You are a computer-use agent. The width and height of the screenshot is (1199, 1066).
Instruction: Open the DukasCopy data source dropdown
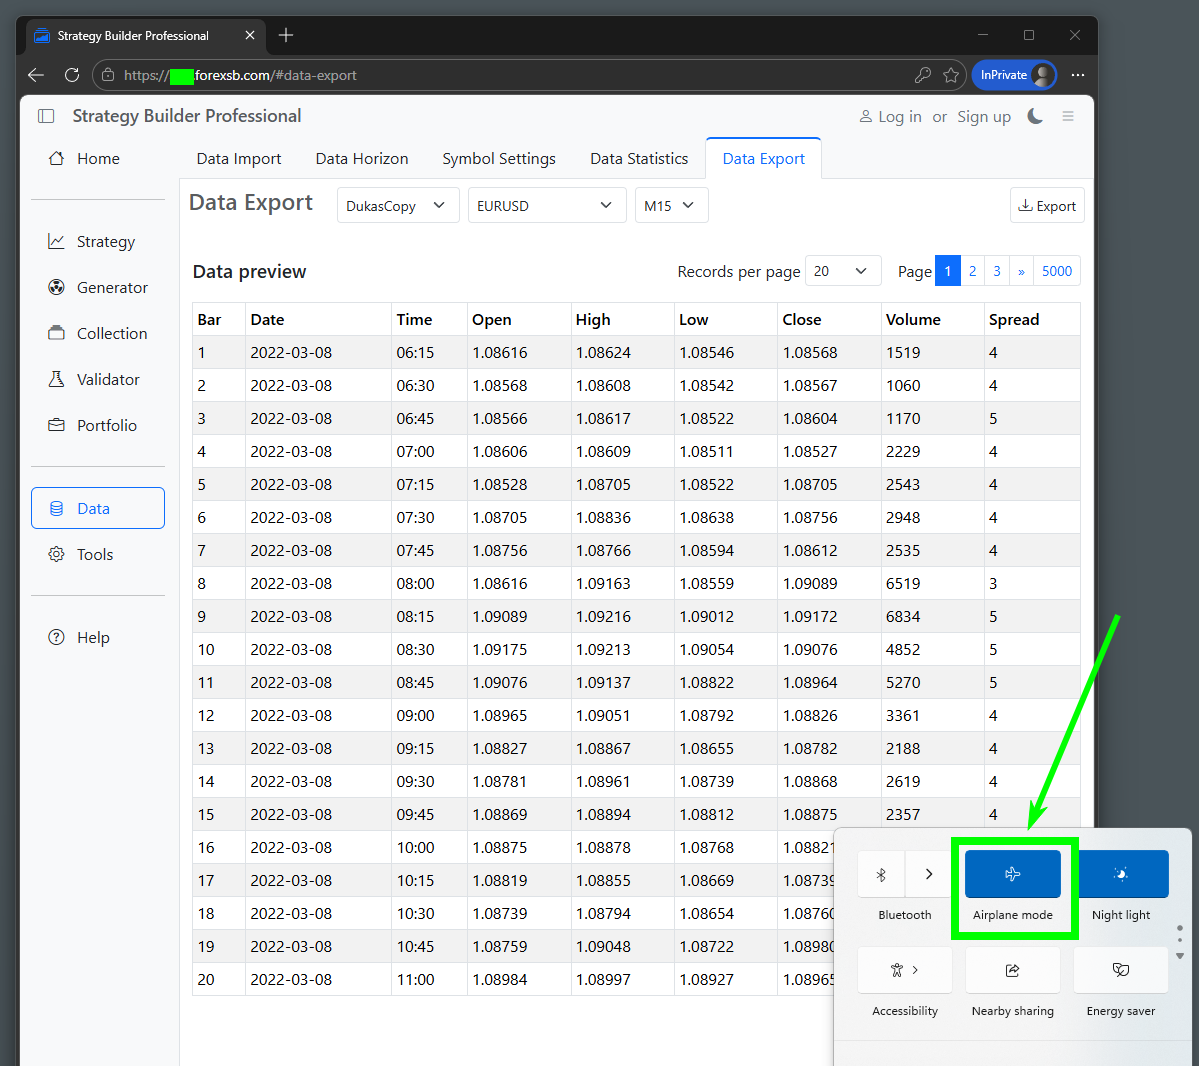click(397, 206)
